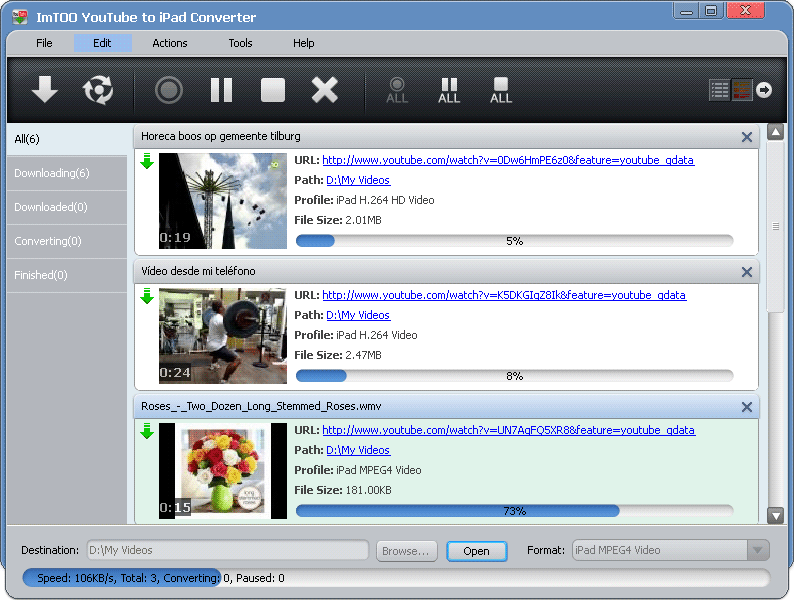This screenshot has width=794, height=600.
Task: Open the Tools menu
Action: click(240, 43)
